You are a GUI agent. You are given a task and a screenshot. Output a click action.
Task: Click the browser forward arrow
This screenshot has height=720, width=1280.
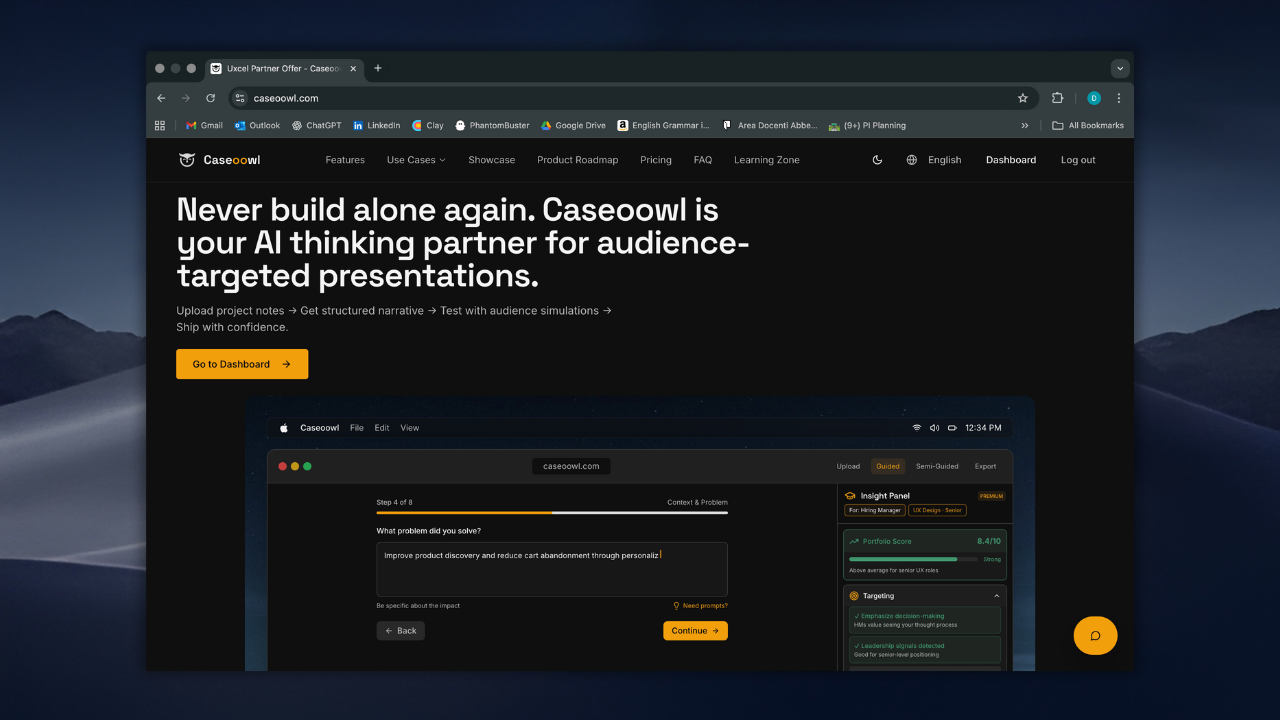186,98
